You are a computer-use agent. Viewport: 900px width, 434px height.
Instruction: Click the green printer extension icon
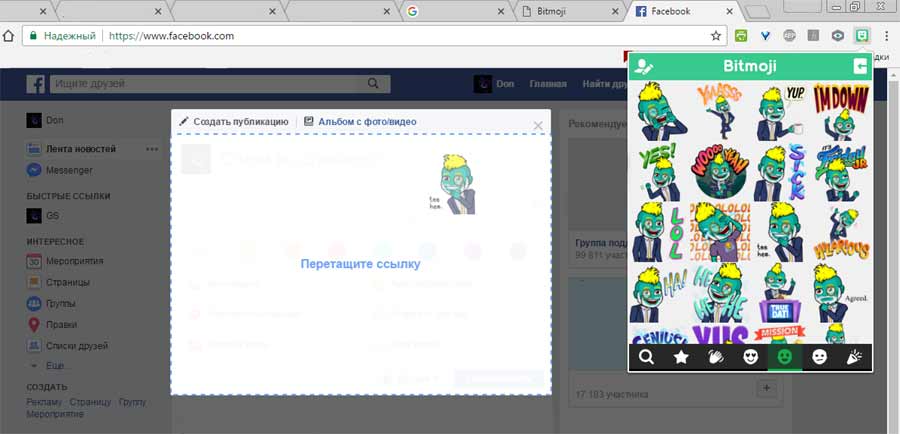(741, 36)
